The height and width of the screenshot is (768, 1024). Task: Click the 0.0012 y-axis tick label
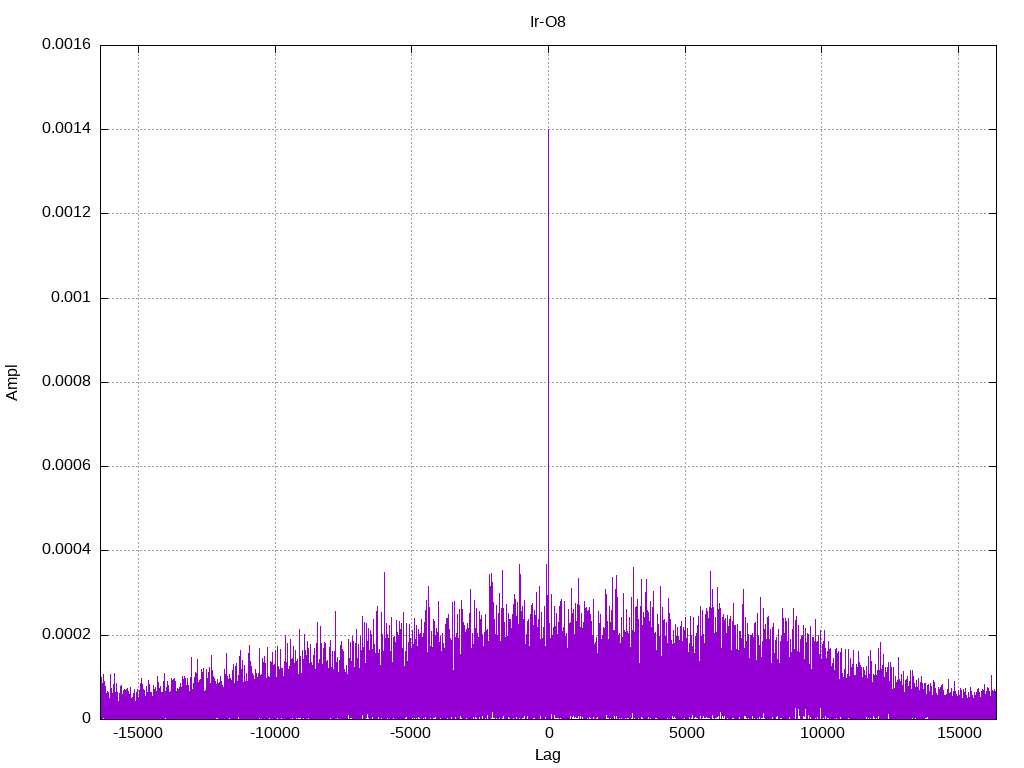[x=67, y=213]
